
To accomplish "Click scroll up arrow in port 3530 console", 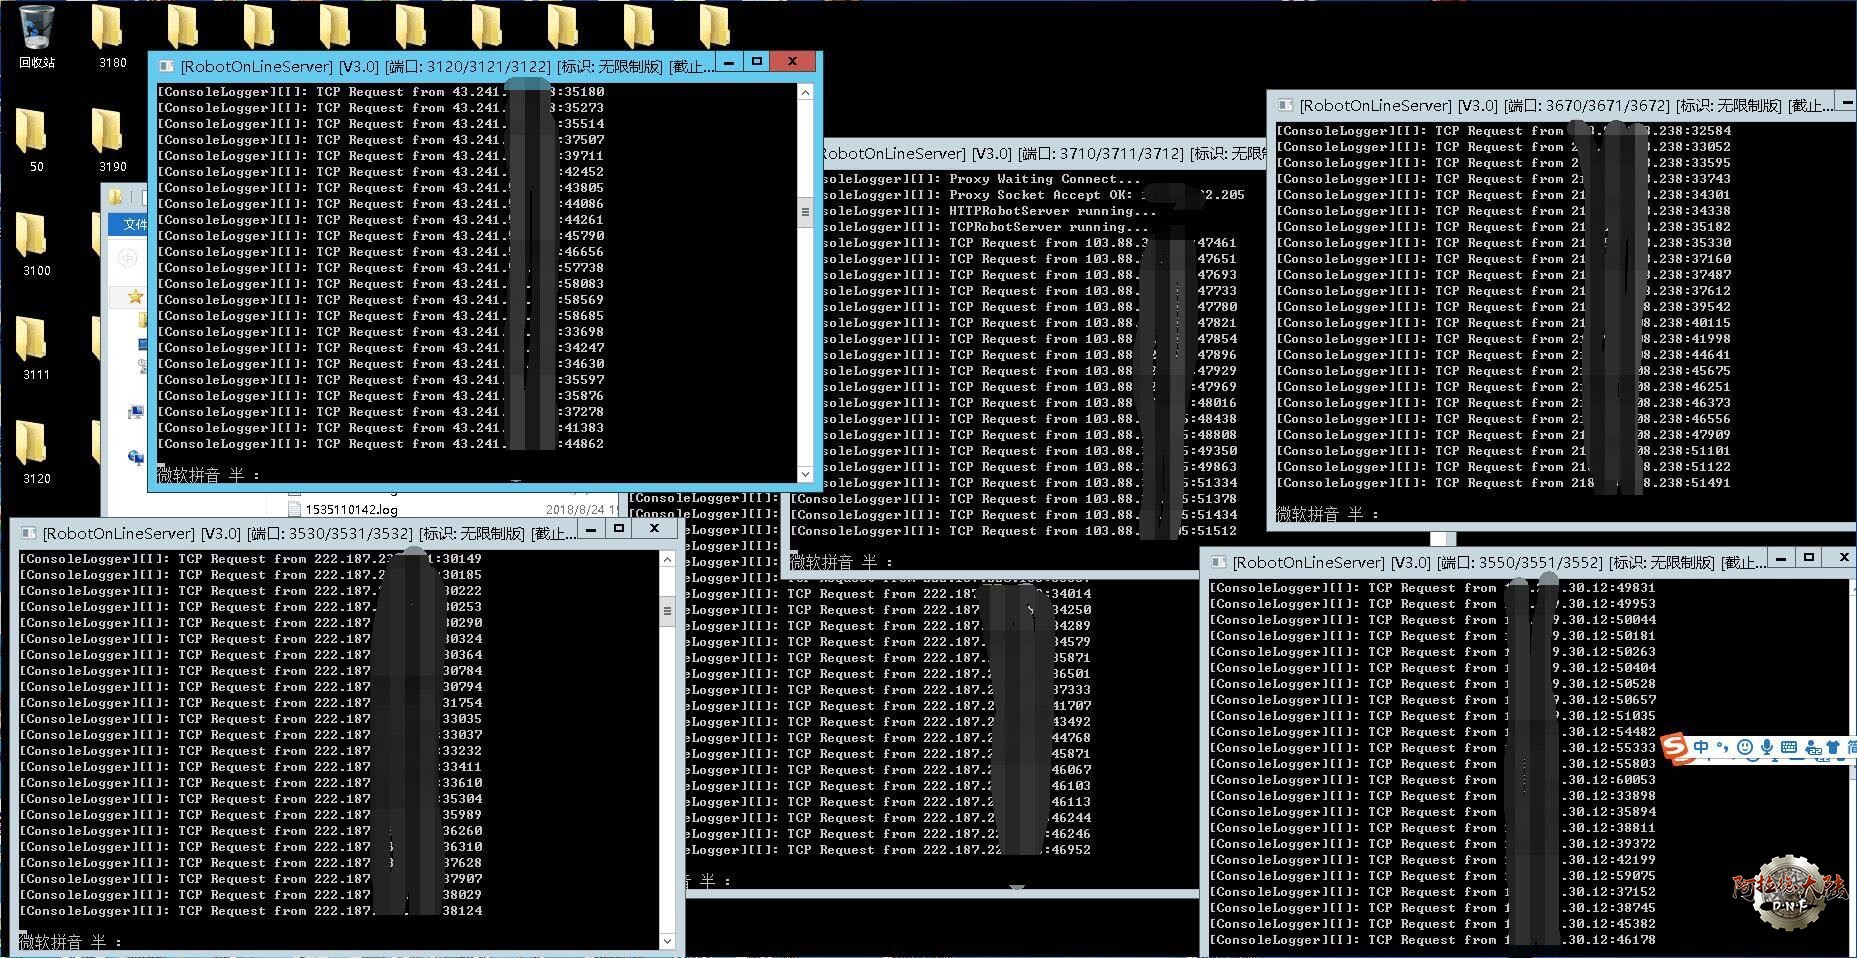I will click(x=667, y=560).
